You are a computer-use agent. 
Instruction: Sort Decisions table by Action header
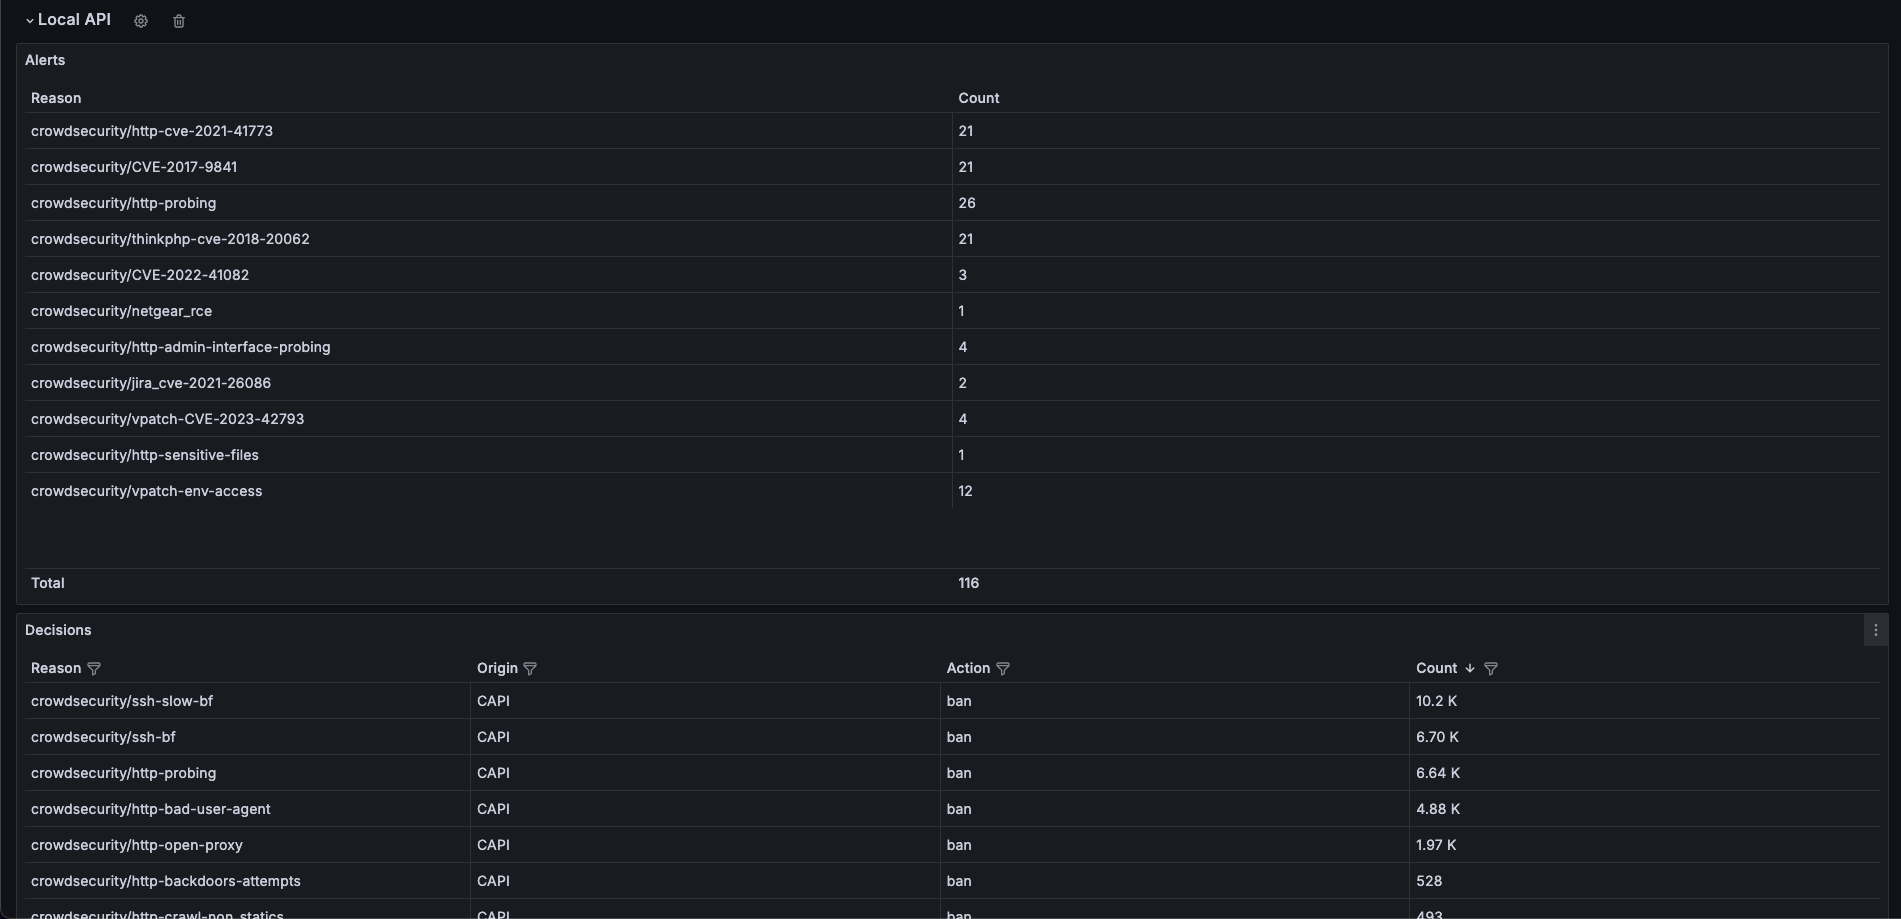tap(968, 668)
